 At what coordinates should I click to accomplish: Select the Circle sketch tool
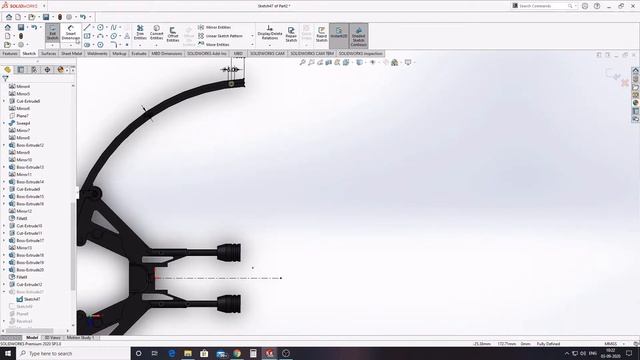click(100, 27)
